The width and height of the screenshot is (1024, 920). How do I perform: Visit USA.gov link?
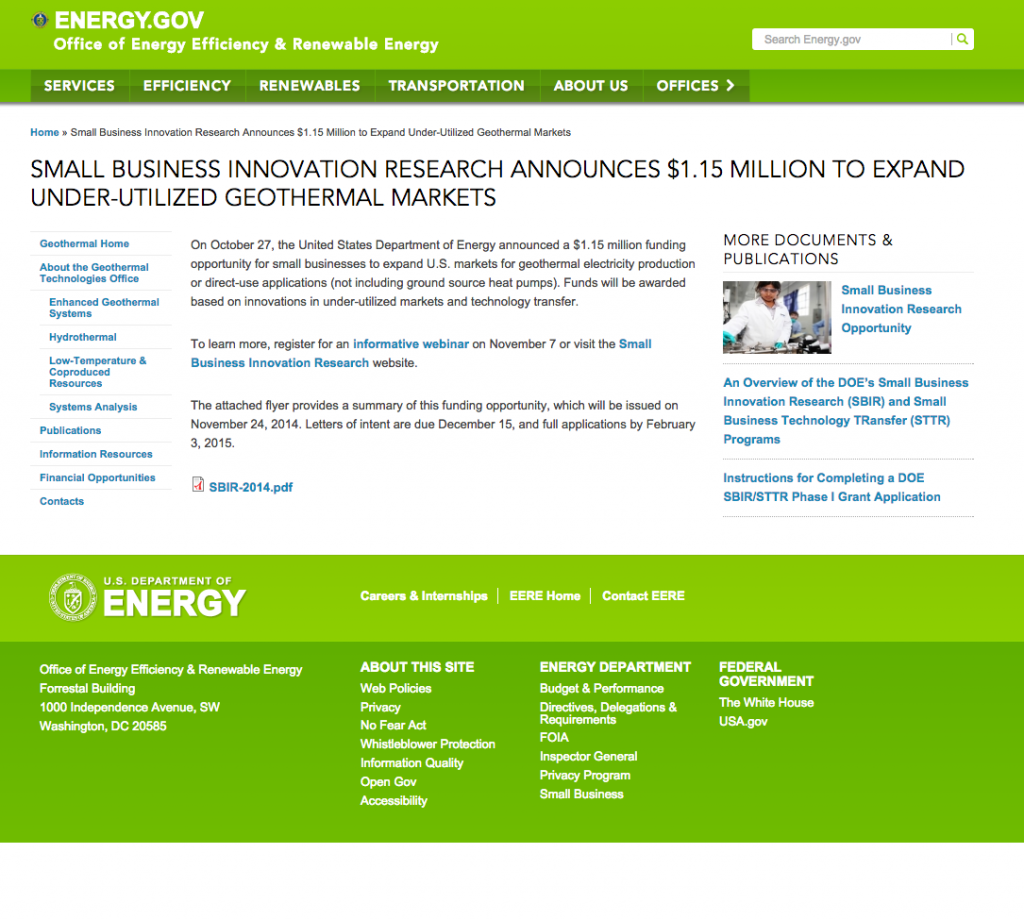(743, 722)
